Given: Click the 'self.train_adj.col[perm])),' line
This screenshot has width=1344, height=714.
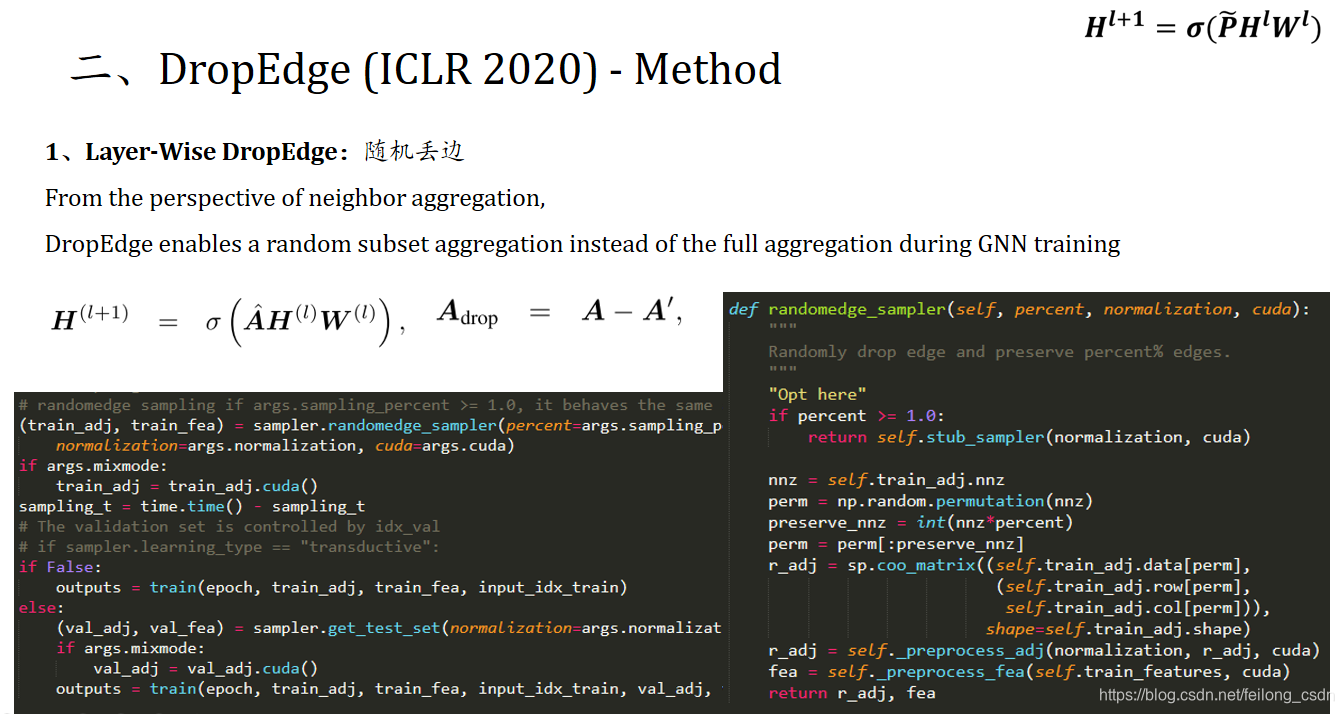Looking at the screenshot, I should (x=1137, y=608).
